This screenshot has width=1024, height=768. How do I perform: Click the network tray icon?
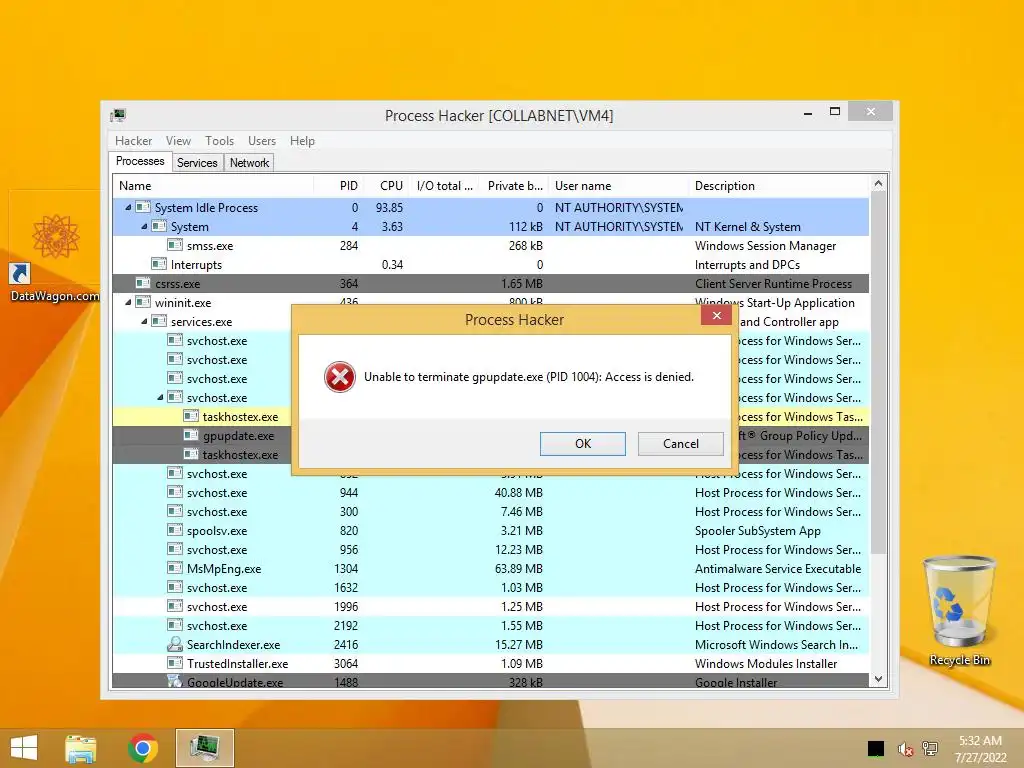[930, 749]
